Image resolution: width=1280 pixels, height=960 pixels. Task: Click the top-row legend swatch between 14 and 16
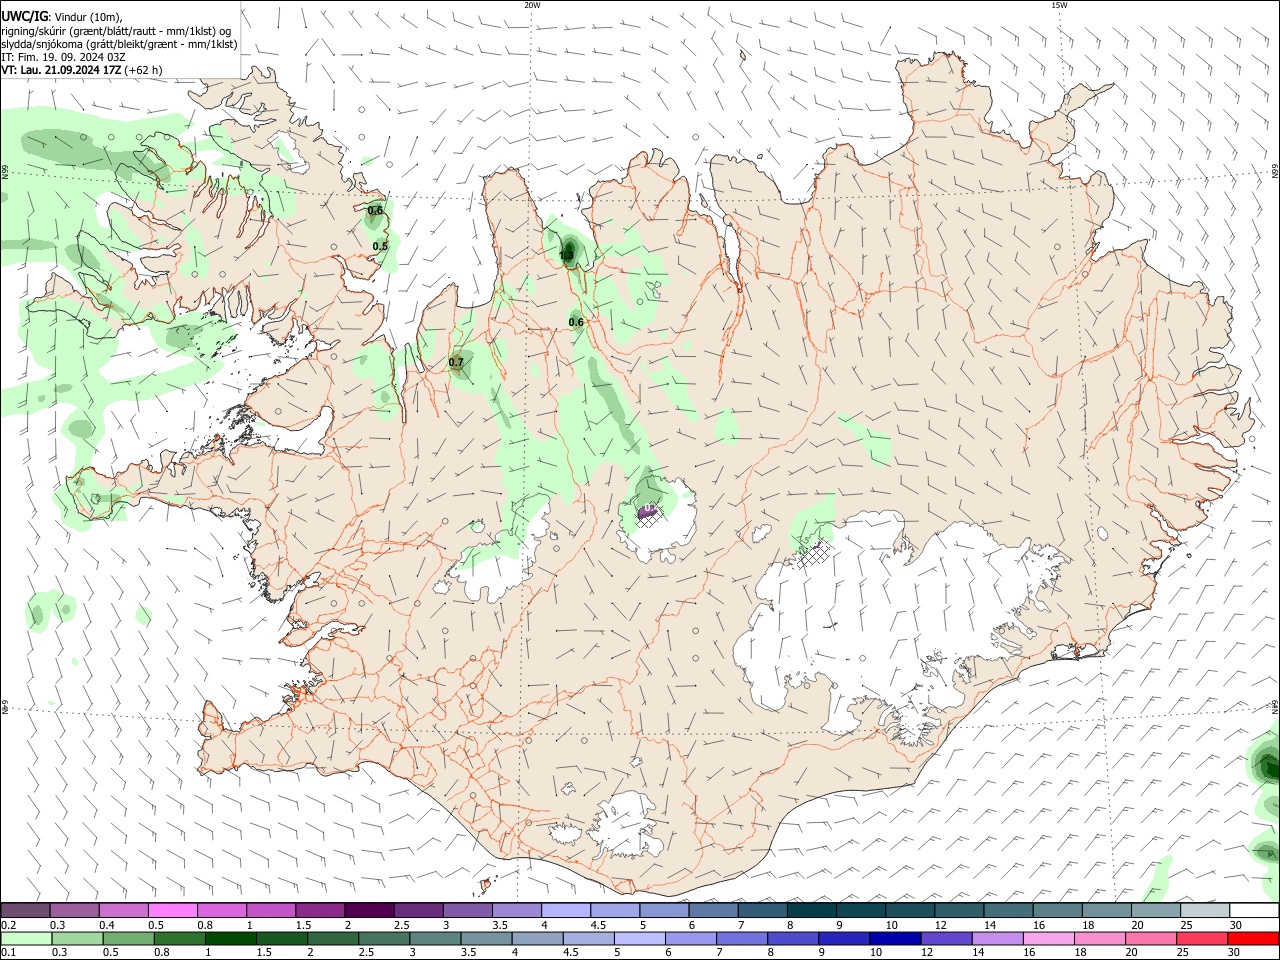tap(1008, 910)
